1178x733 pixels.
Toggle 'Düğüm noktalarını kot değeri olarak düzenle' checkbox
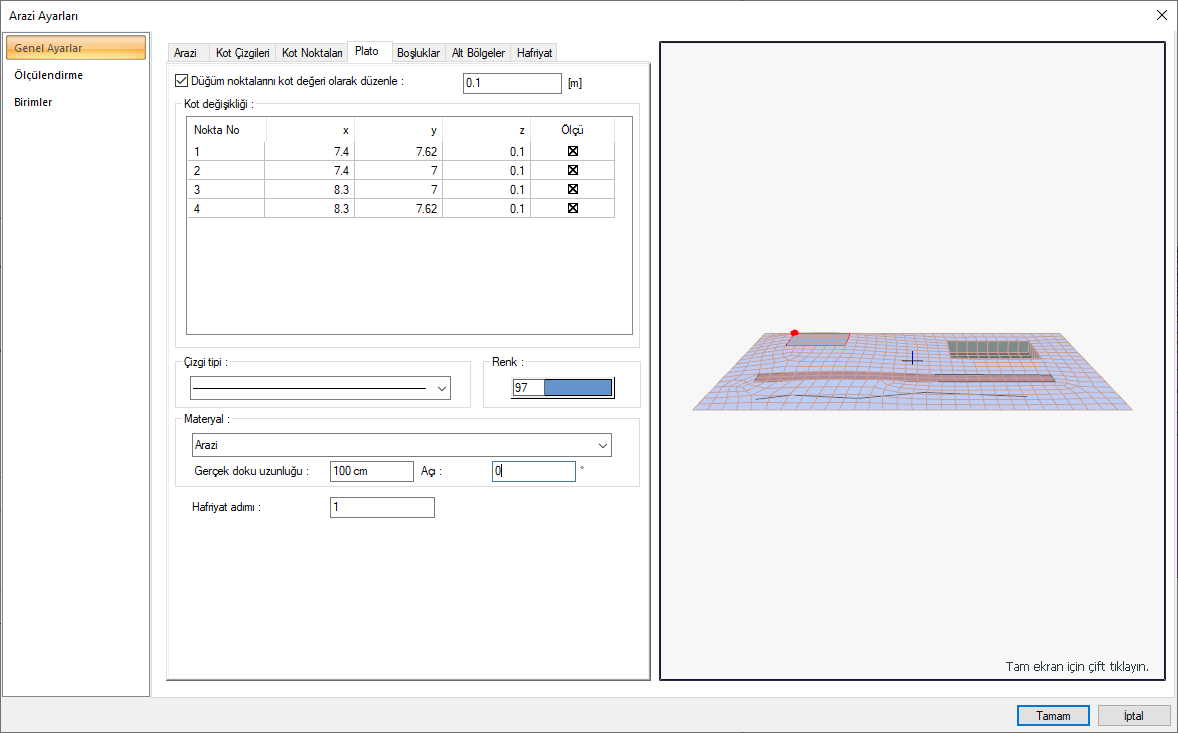(181, 82)
